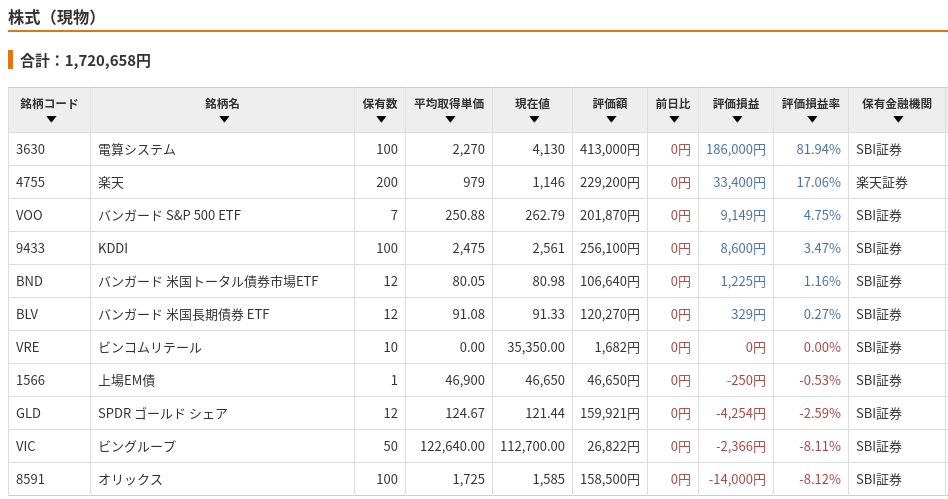Click 186,000円 profit value
This screenshot has height=499, width=948.
[x=736, y=149]
